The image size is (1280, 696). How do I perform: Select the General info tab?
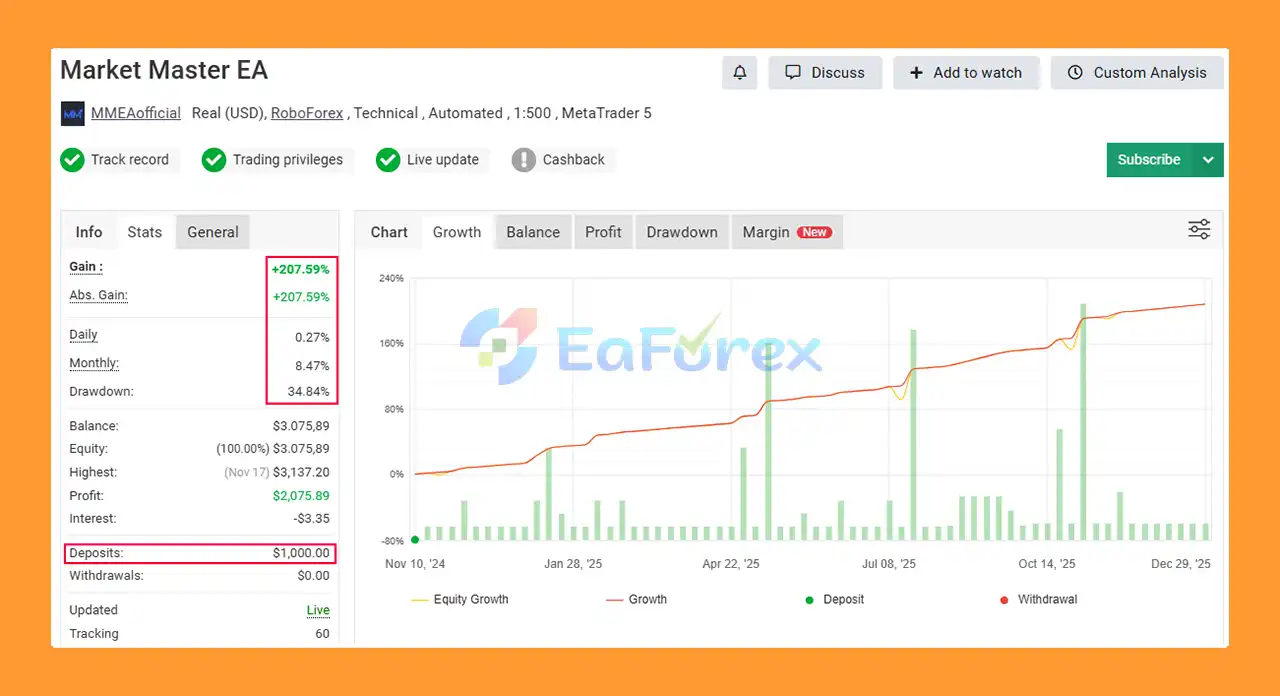(x=213, y=232)
